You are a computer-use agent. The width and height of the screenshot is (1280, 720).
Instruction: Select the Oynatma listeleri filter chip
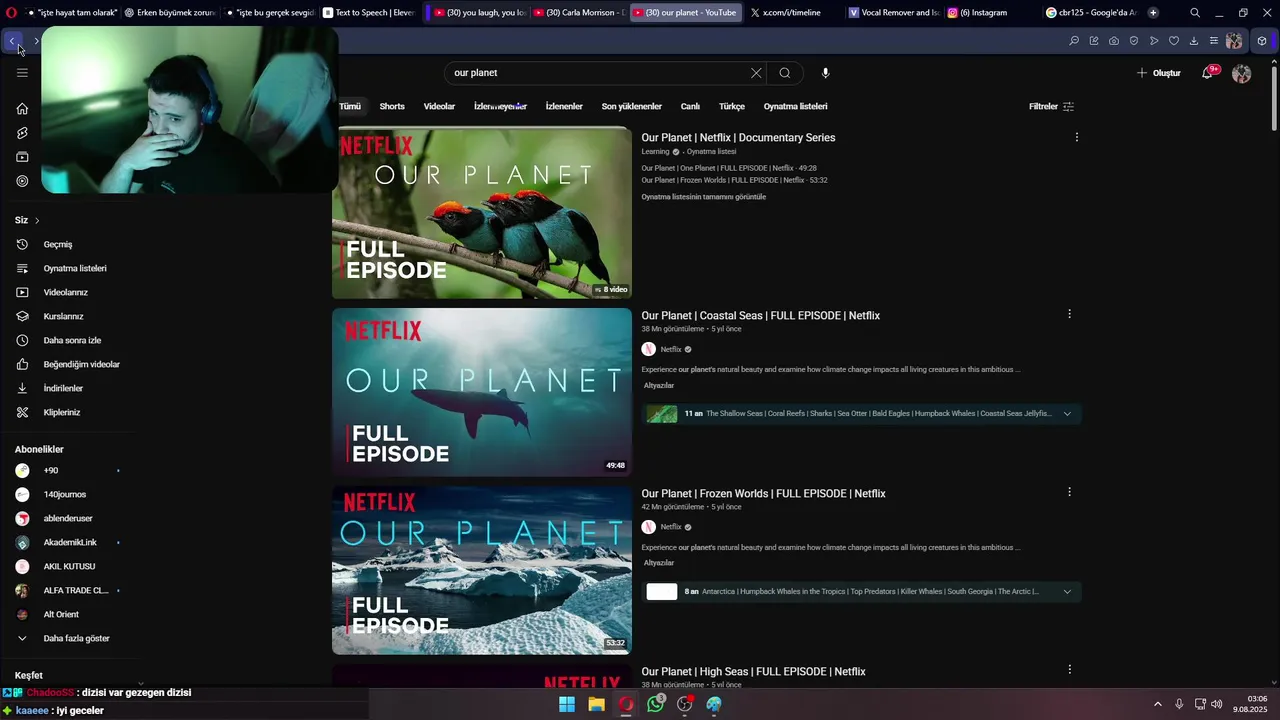click(x=796, y=106)
